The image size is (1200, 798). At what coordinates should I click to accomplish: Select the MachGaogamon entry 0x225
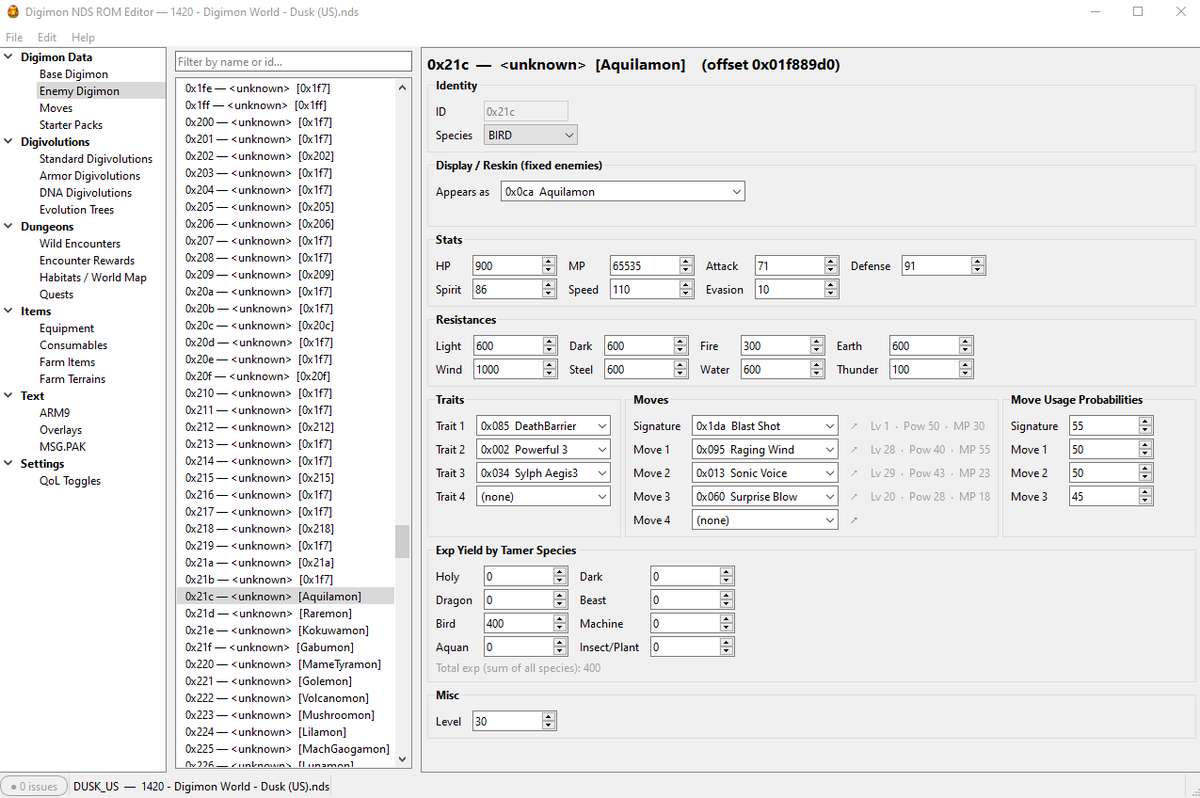tap(285, 749)
